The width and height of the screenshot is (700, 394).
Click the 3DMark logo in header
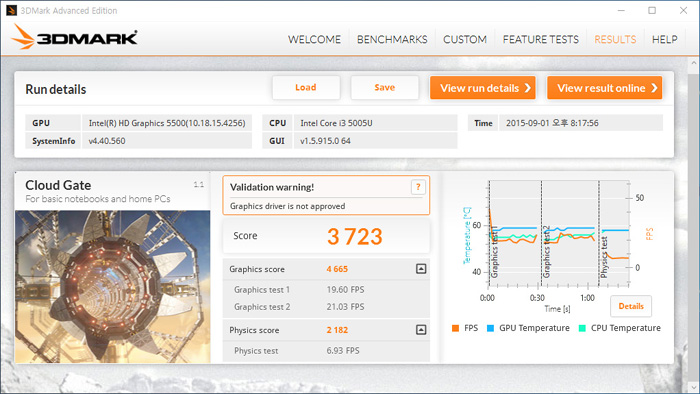coord(75,37)
